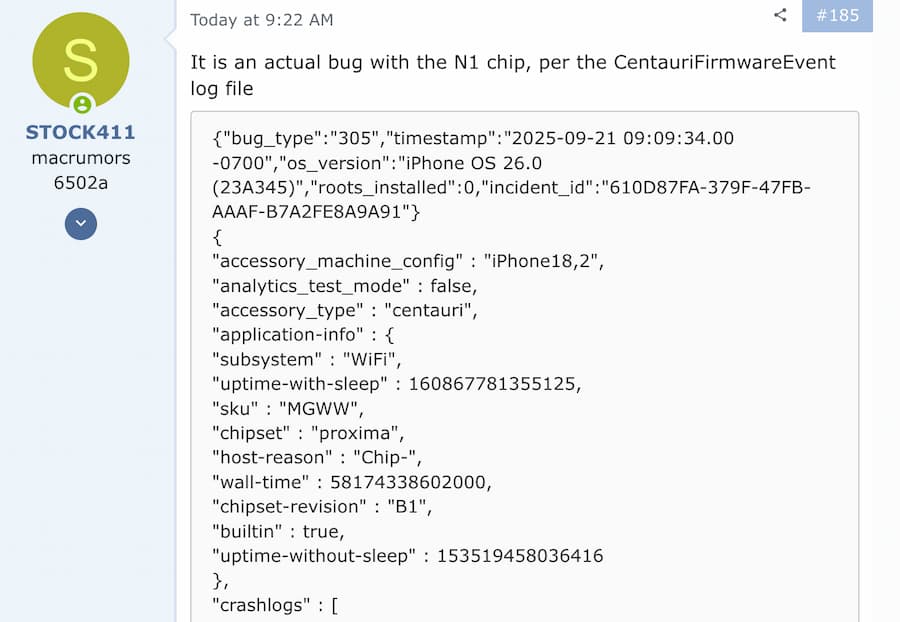Click the "crashlogs" : [ line

coord(275,603)
